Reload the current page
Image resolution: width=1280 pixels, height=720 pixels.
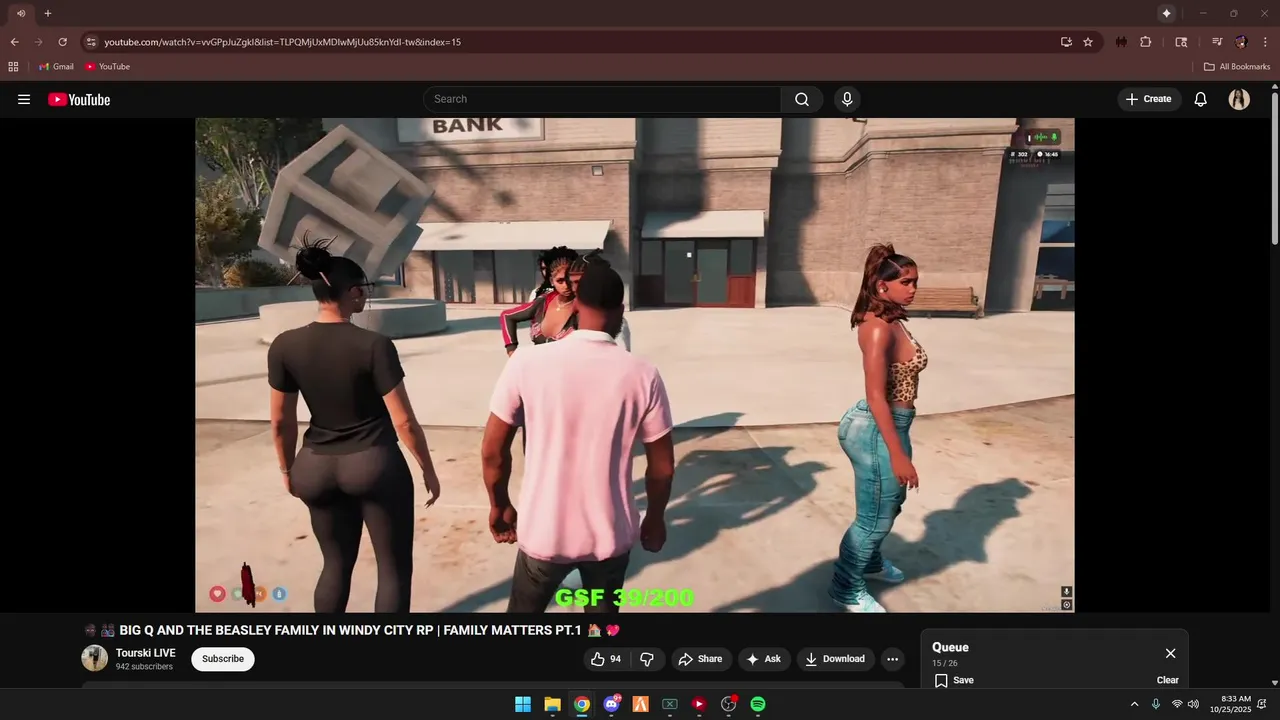coord(62,42)
